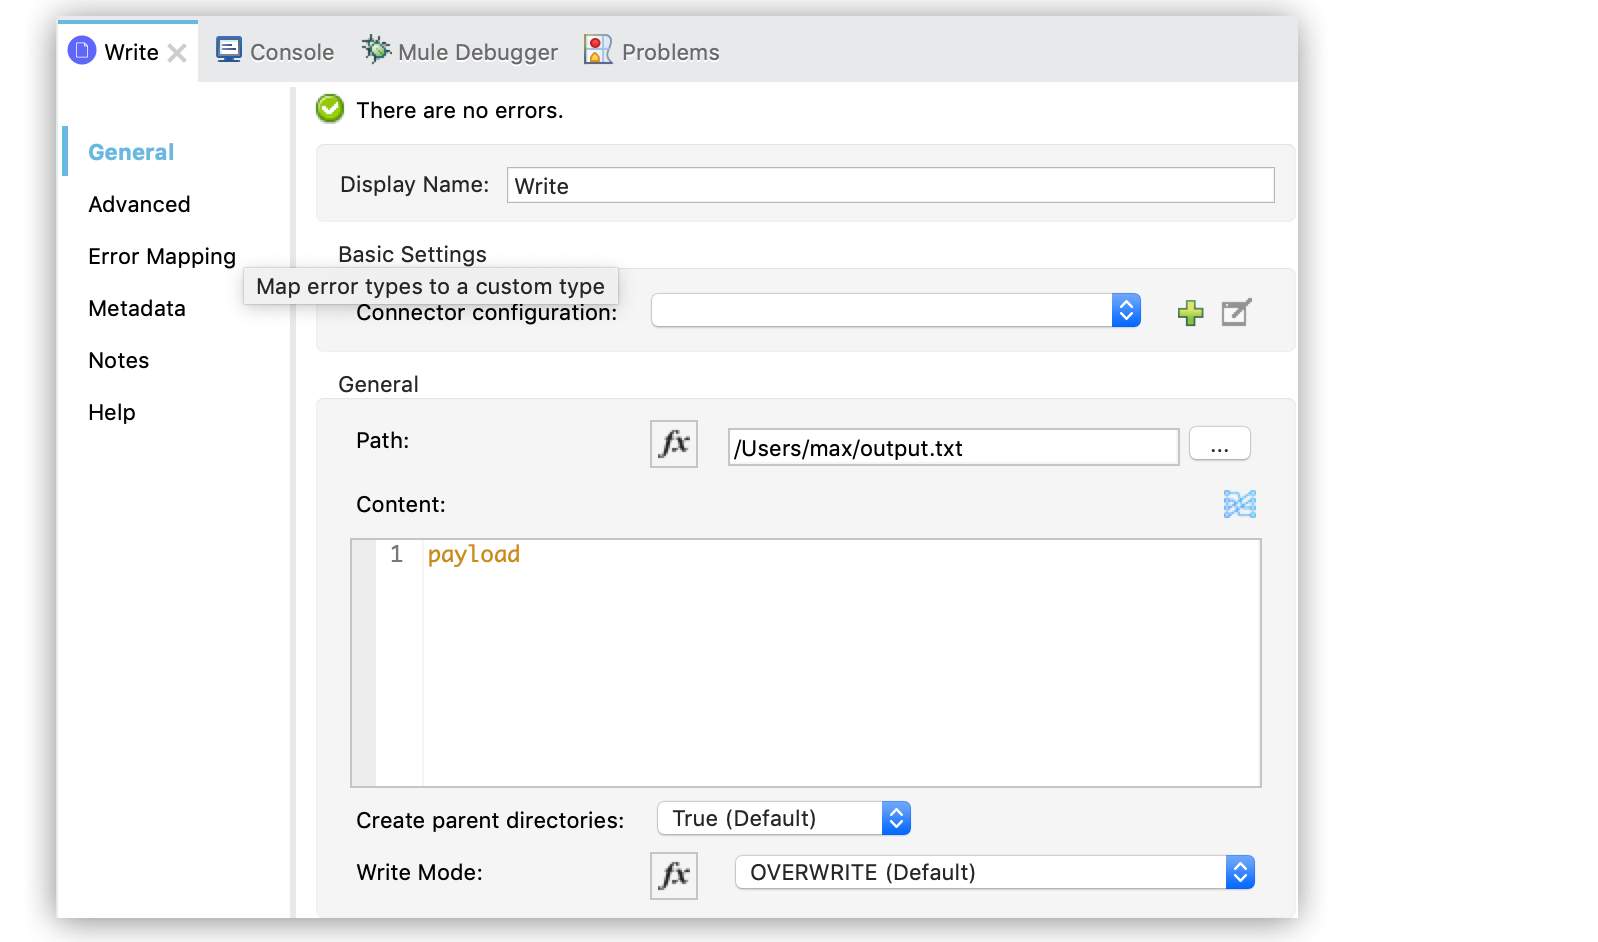
Task: Select the Advanced section in sidebar
Action: [139, 205]
